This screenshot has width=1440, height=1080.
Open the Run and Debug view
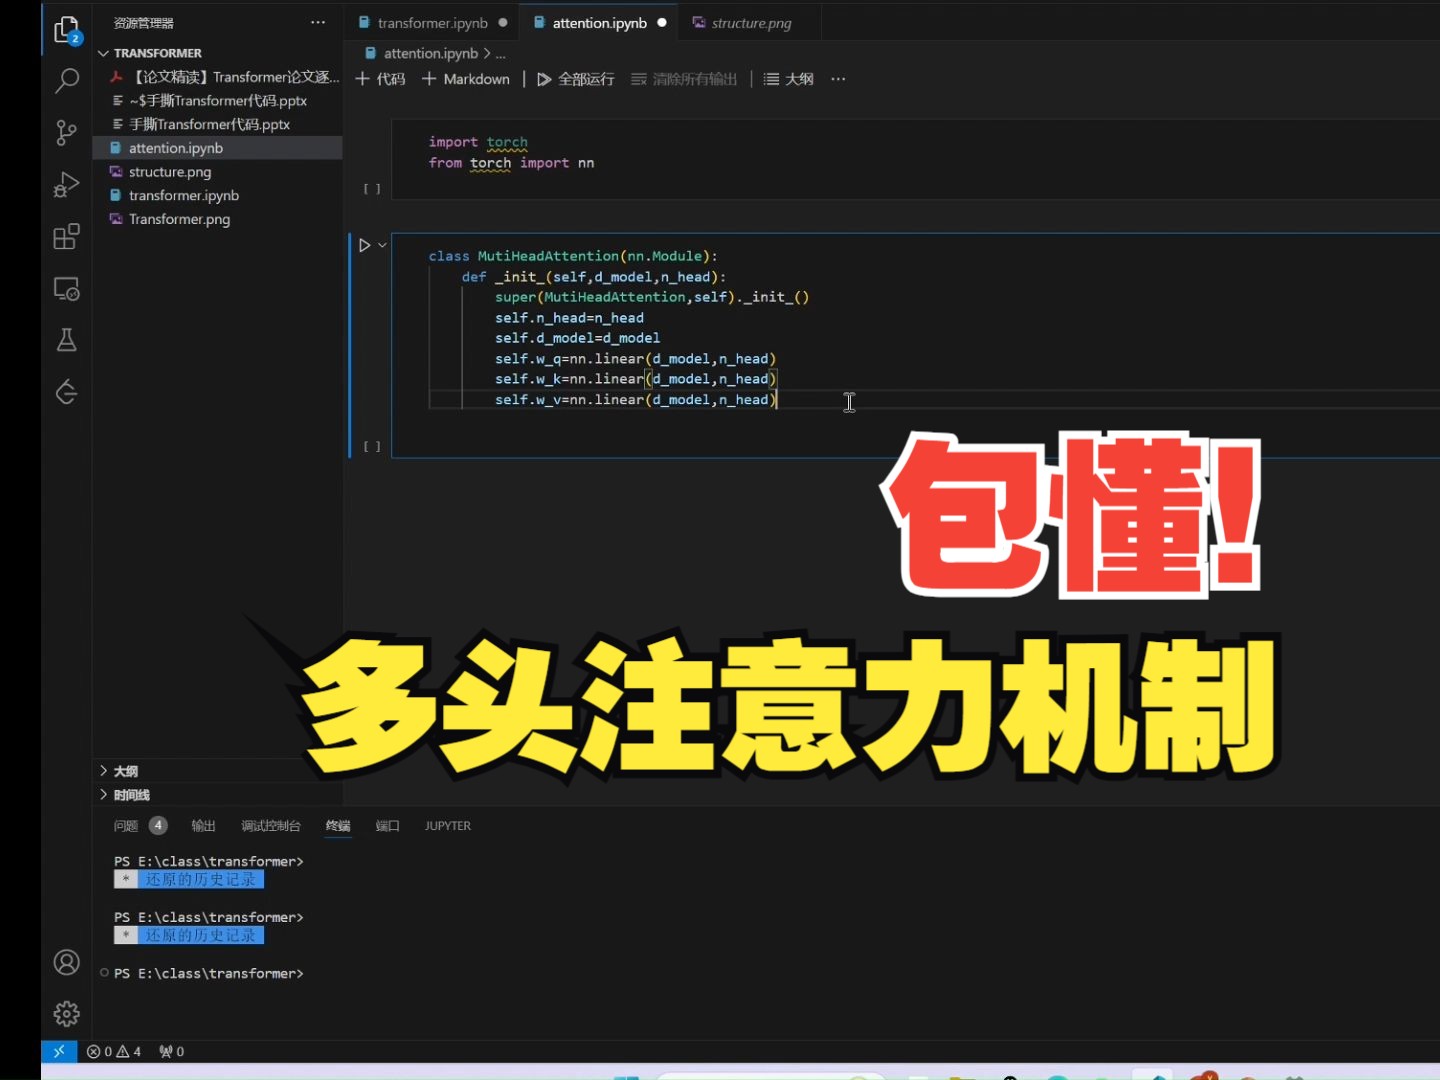point(67,184)
